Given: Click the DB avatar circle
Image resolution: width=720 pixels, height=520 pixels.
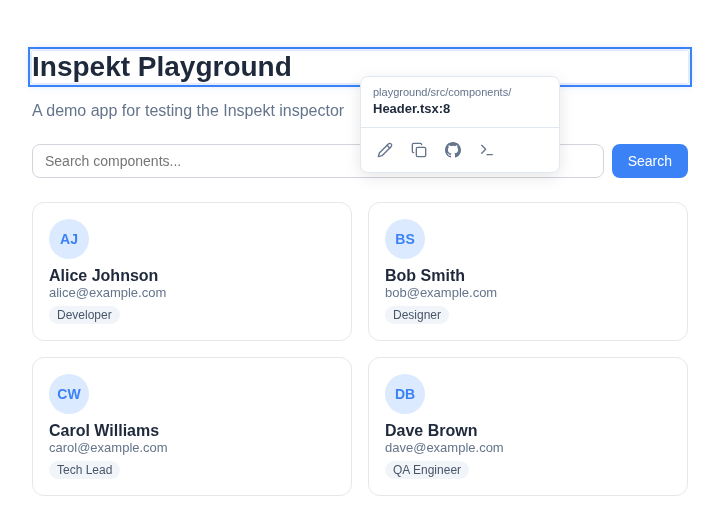Looking at the screenshot, I should pos(405,394).
